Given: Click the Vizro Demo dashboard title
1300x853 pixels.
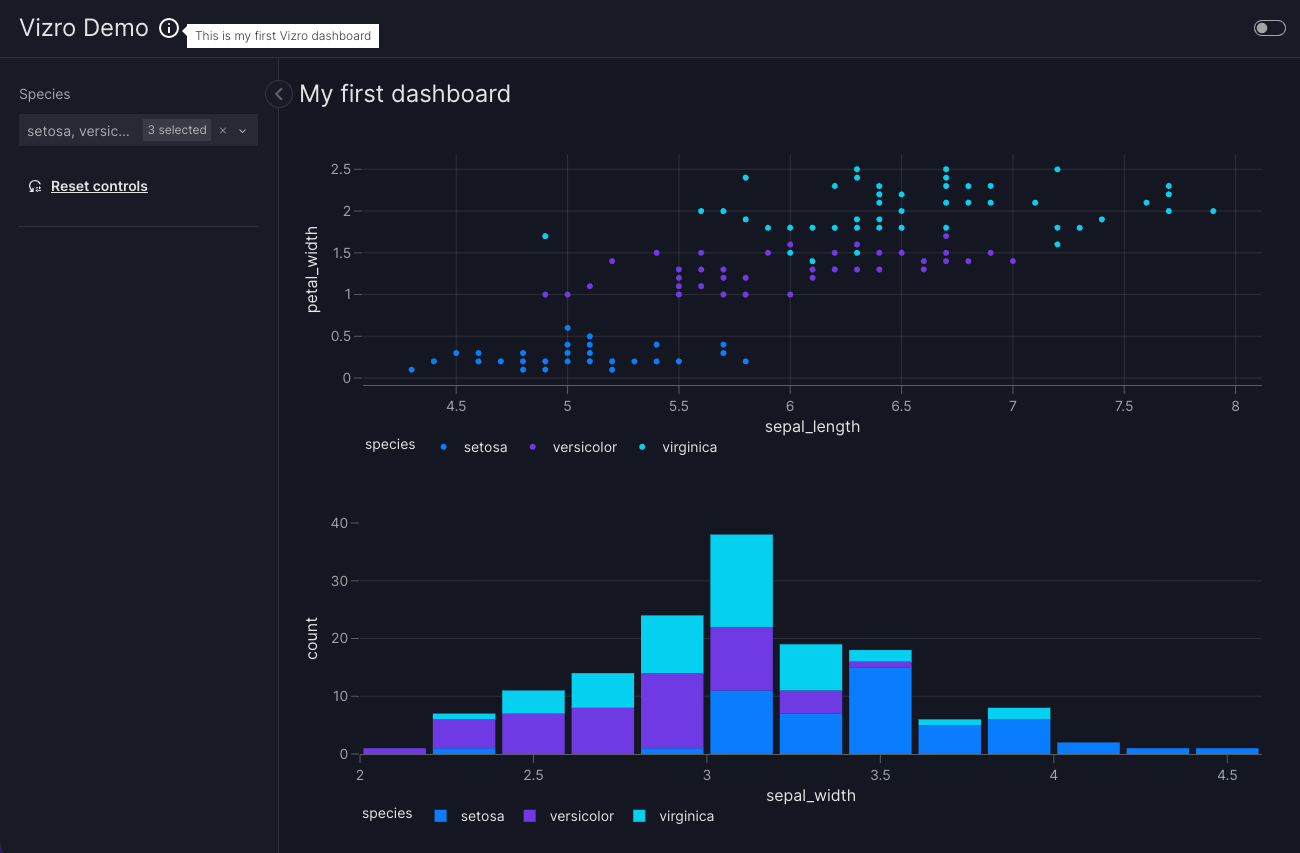Looking at the screenshot, I should pos(84,28).
